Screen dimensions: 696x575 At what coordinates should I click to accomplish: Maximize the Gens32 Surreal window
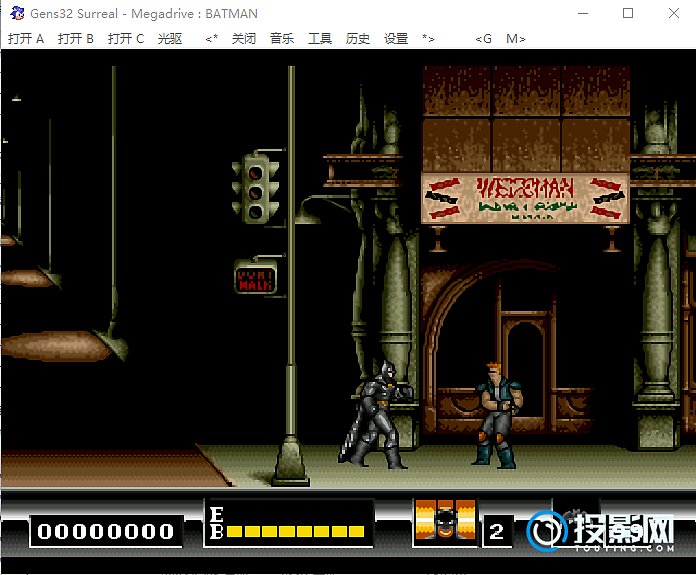628,13
